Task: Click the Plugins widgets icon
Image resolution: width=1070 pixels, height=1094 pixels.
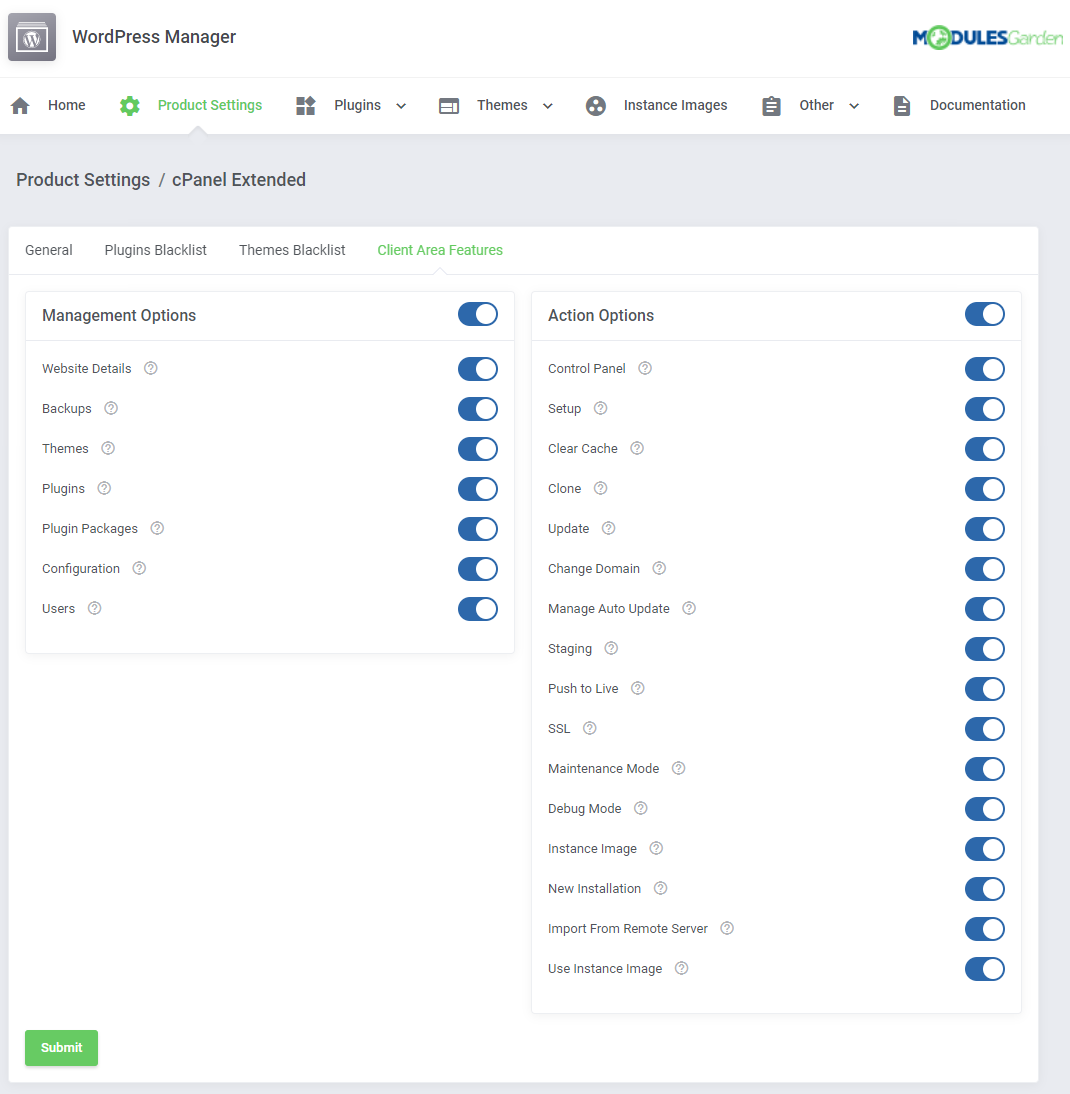Action: click(306, 105)
